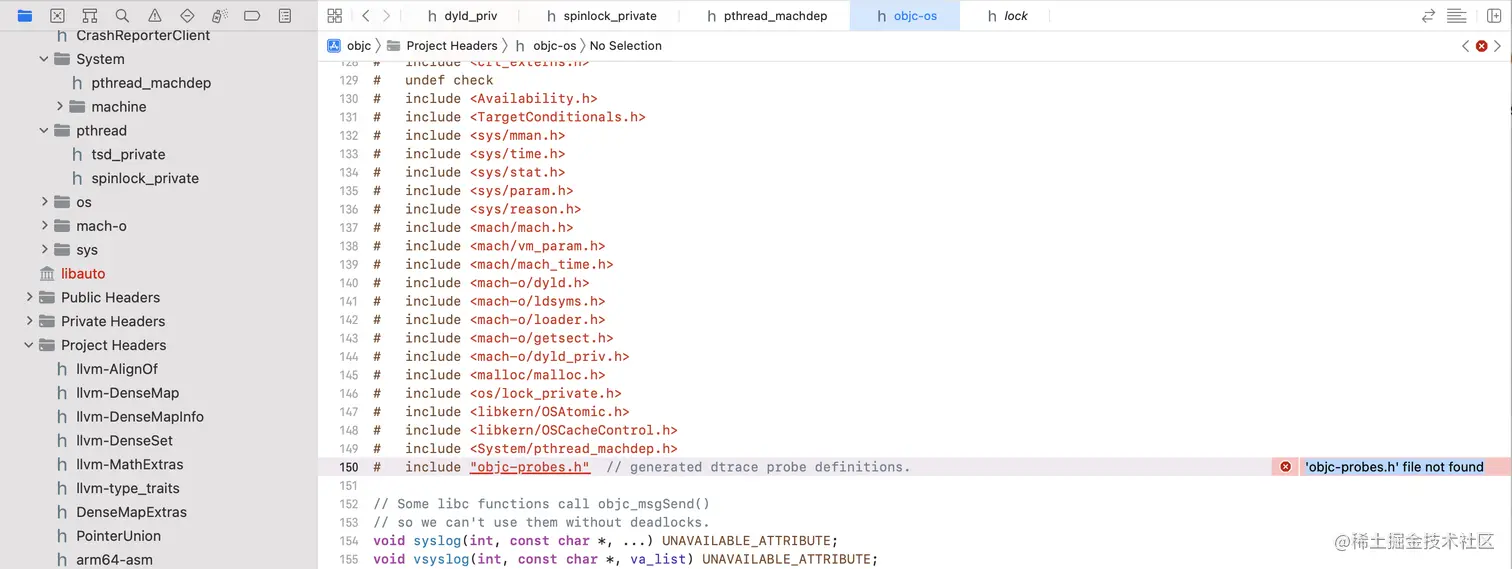Image resolution: width=1512 pixels, height=569 pixels.
Task: Open the Symbol navigator icon
Action: pyautogui.click(x=89, y=16)
